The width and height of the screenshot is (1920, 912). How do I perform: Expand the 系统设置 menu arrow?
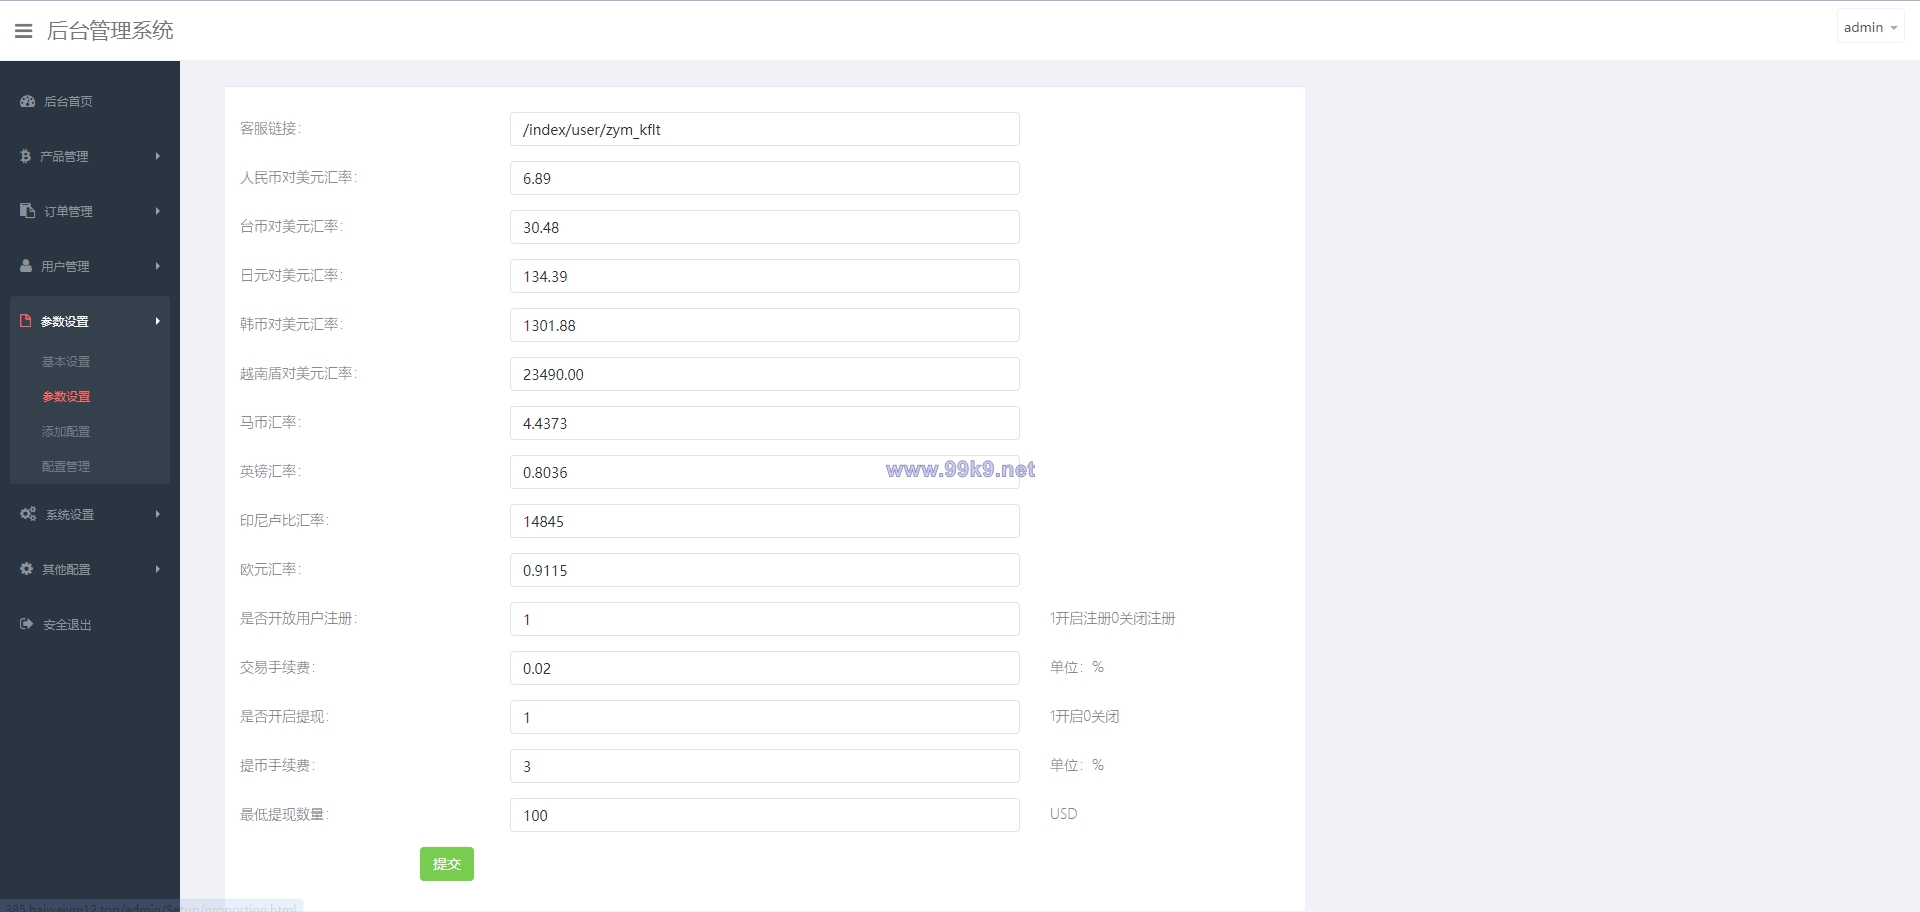click(x=158, y=514)
